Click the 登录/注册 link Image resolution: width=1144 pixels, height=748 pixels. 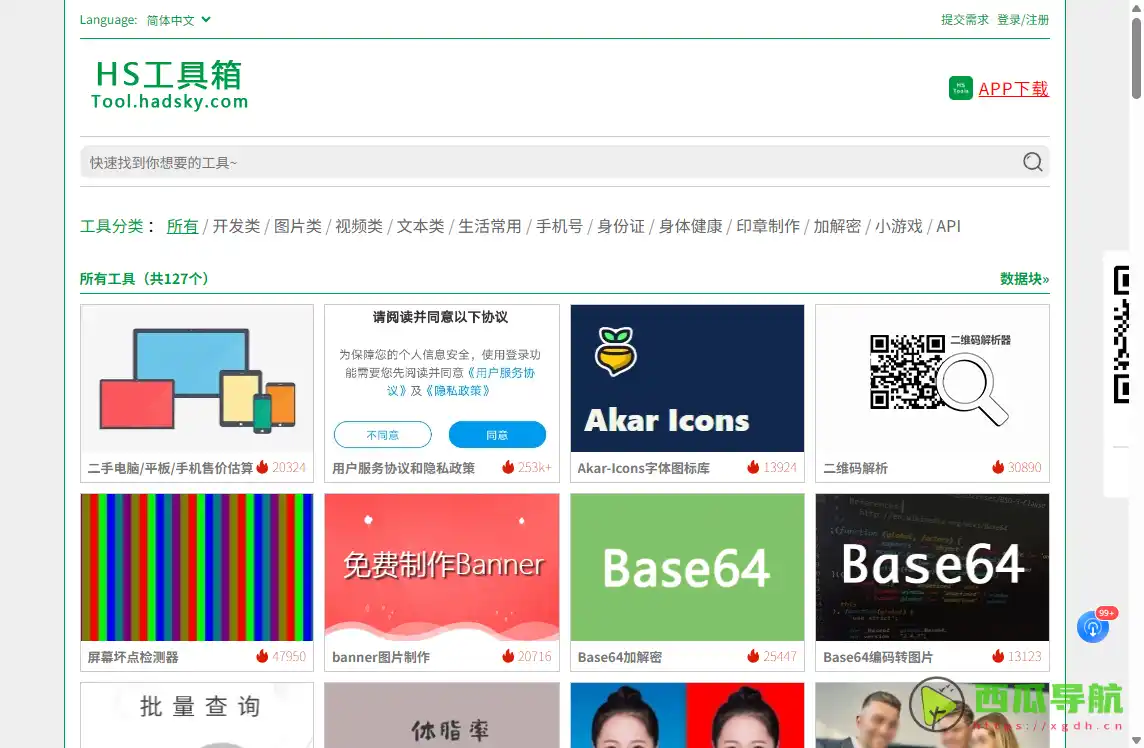point(1023,20)
